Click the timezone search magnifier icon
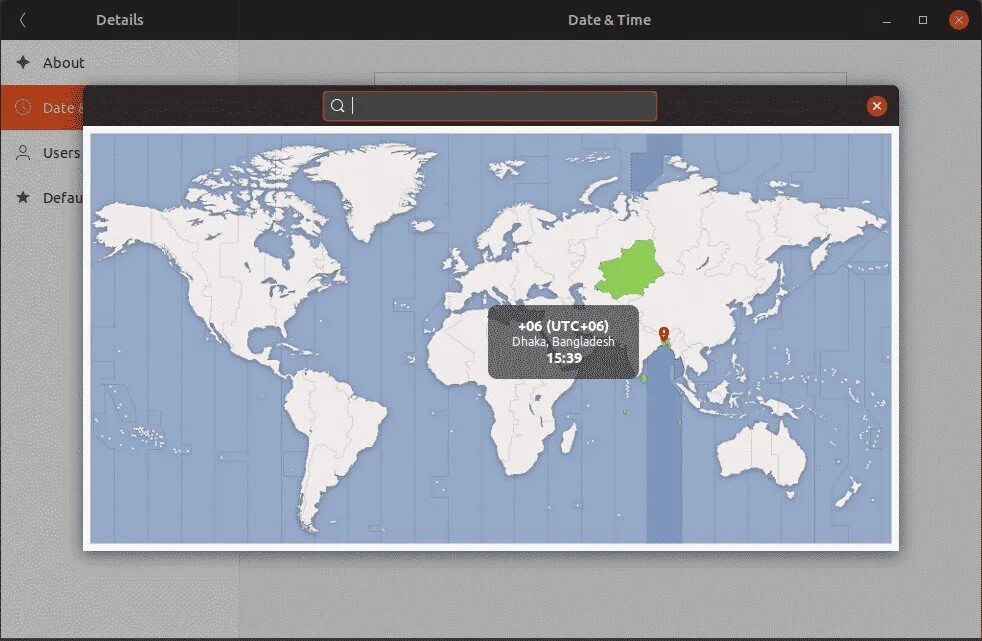This screenshot has height=641, width=982. point(338,106)
